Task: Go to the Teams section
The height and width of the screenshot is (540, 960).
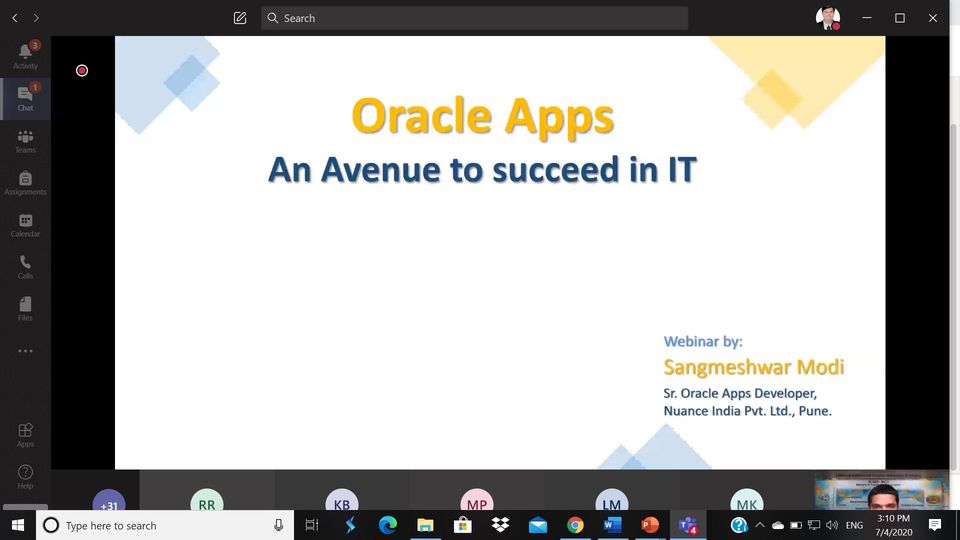Action: [25, 141]
